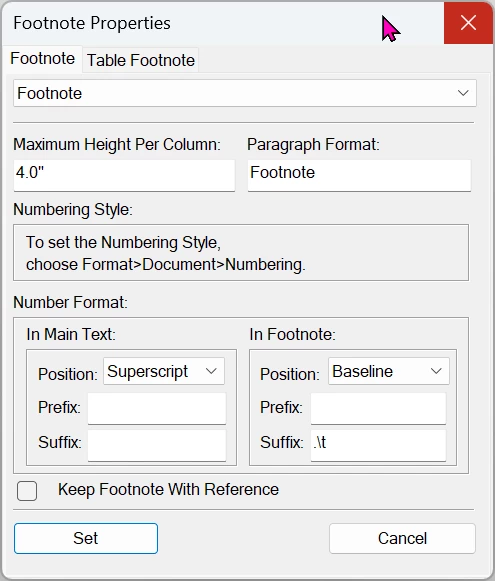Click the Cancel button

point(402,538)
